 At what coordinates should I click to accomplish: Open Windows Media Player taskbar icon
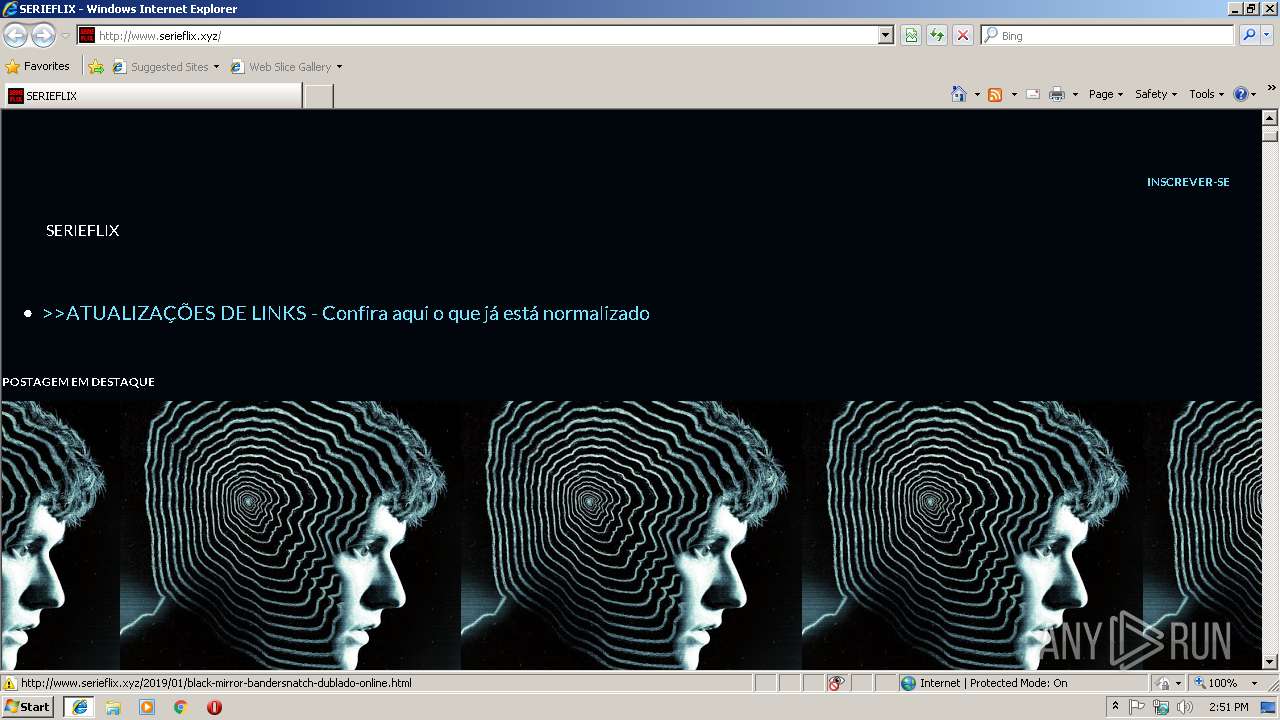(147, 707)
